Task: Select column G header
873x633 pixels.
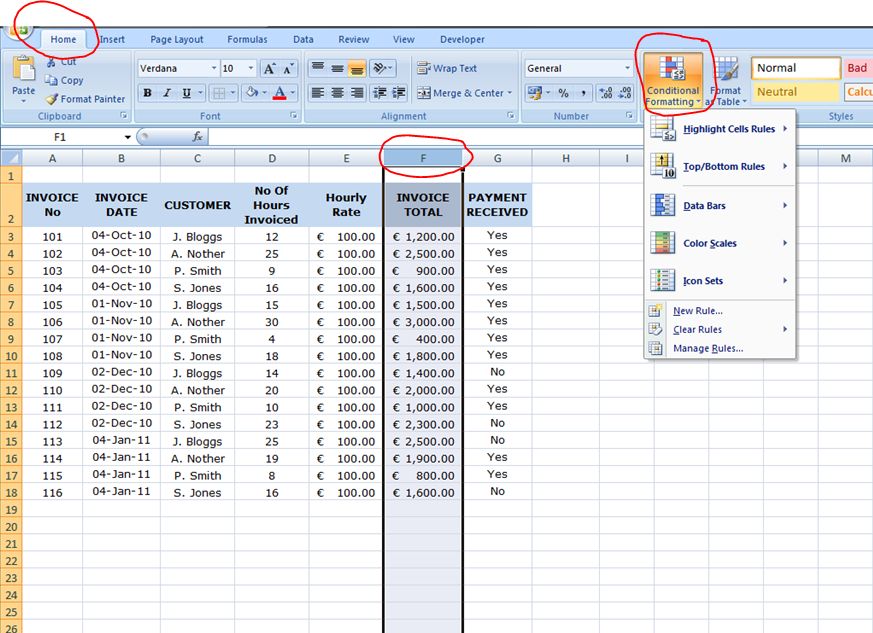Action: point(497,158)
